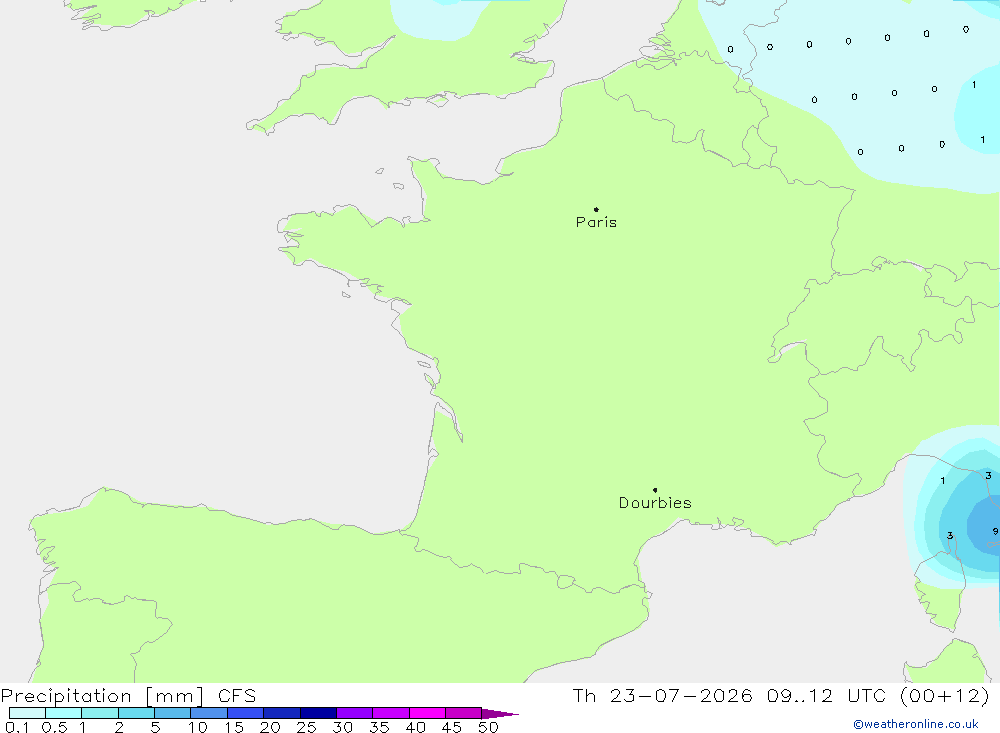Pick the 35–40 mm legend color swatch
1000x733 pixels.
[x=390, y=713]
